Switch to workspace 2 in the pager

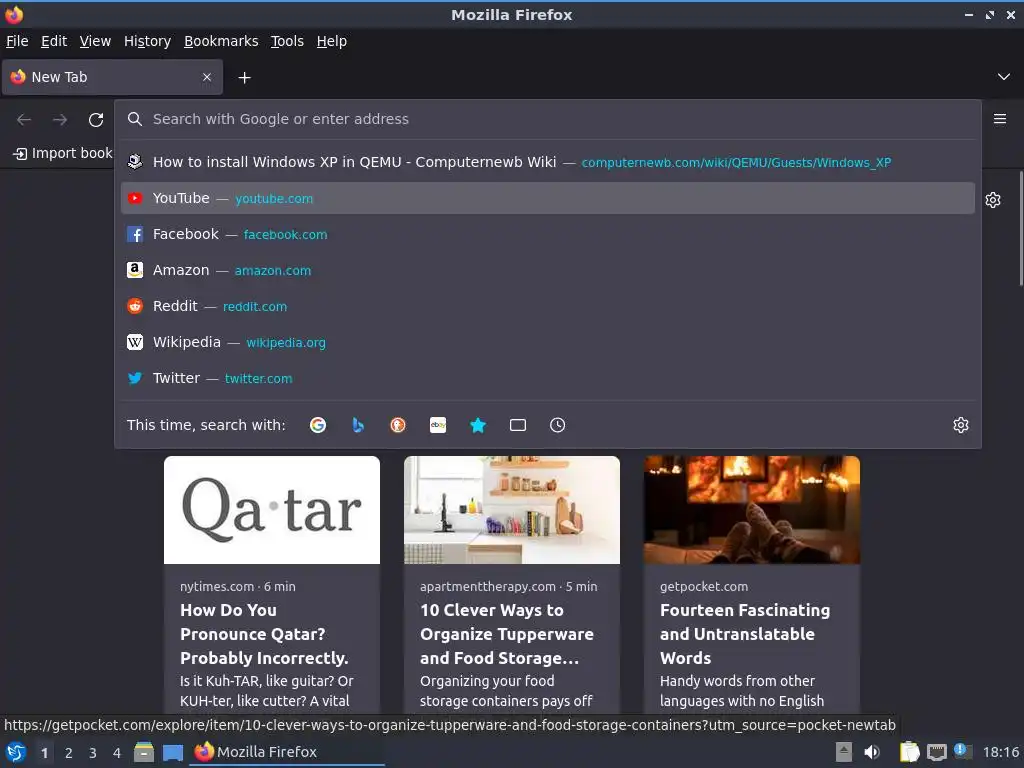(x=69, y=753)
